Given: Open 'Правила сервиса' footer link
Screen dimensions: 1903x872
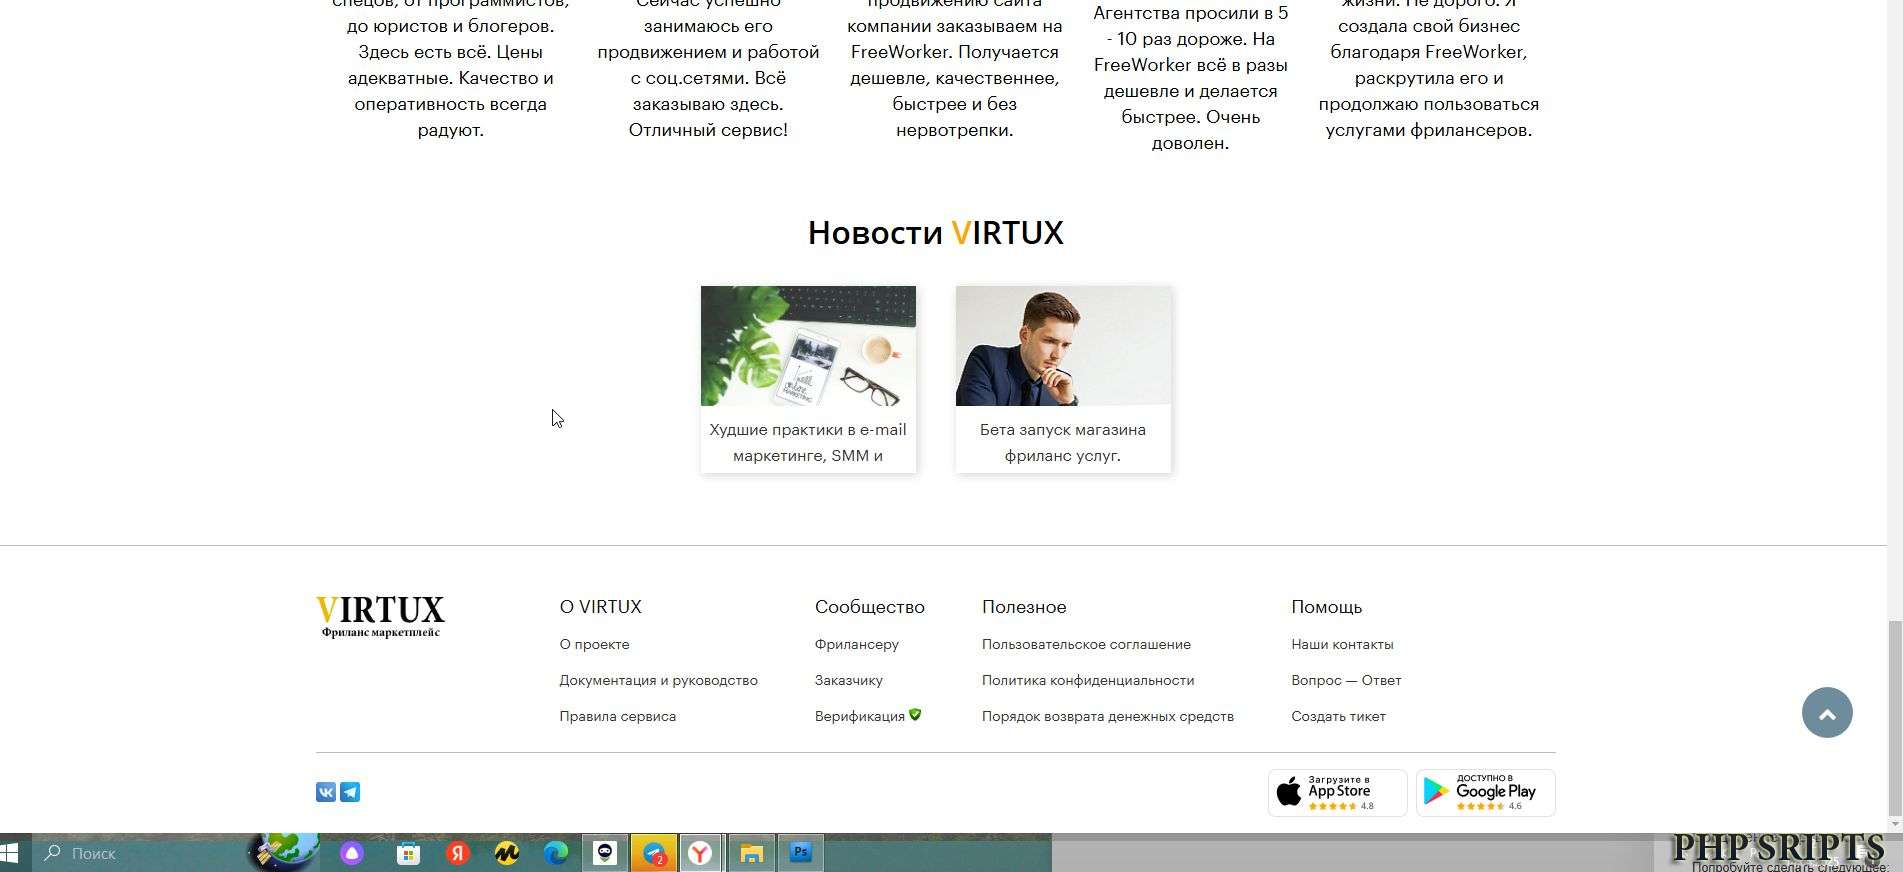Looking at the screenshot, I should coord(617,716).
